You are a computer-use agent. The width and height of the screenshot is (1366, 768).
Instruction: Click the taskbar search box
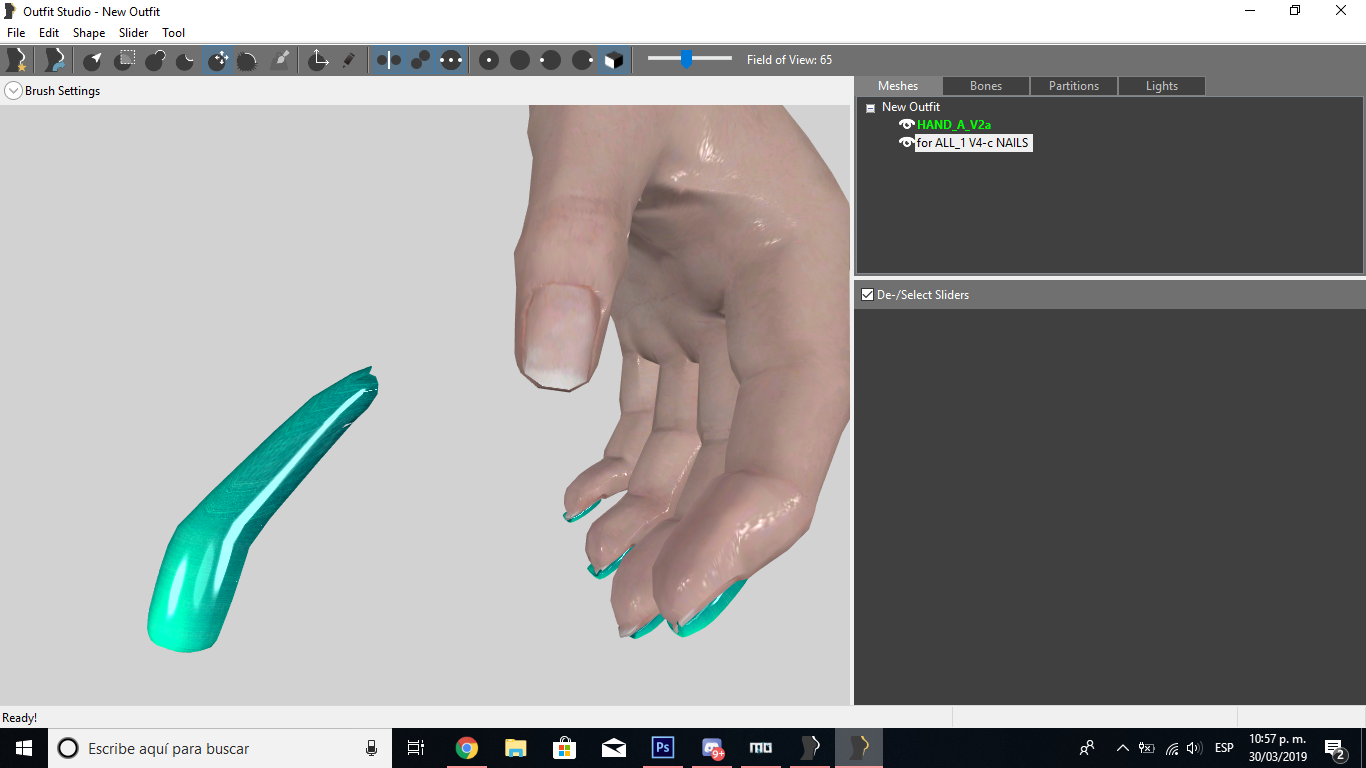pos(220,748)
